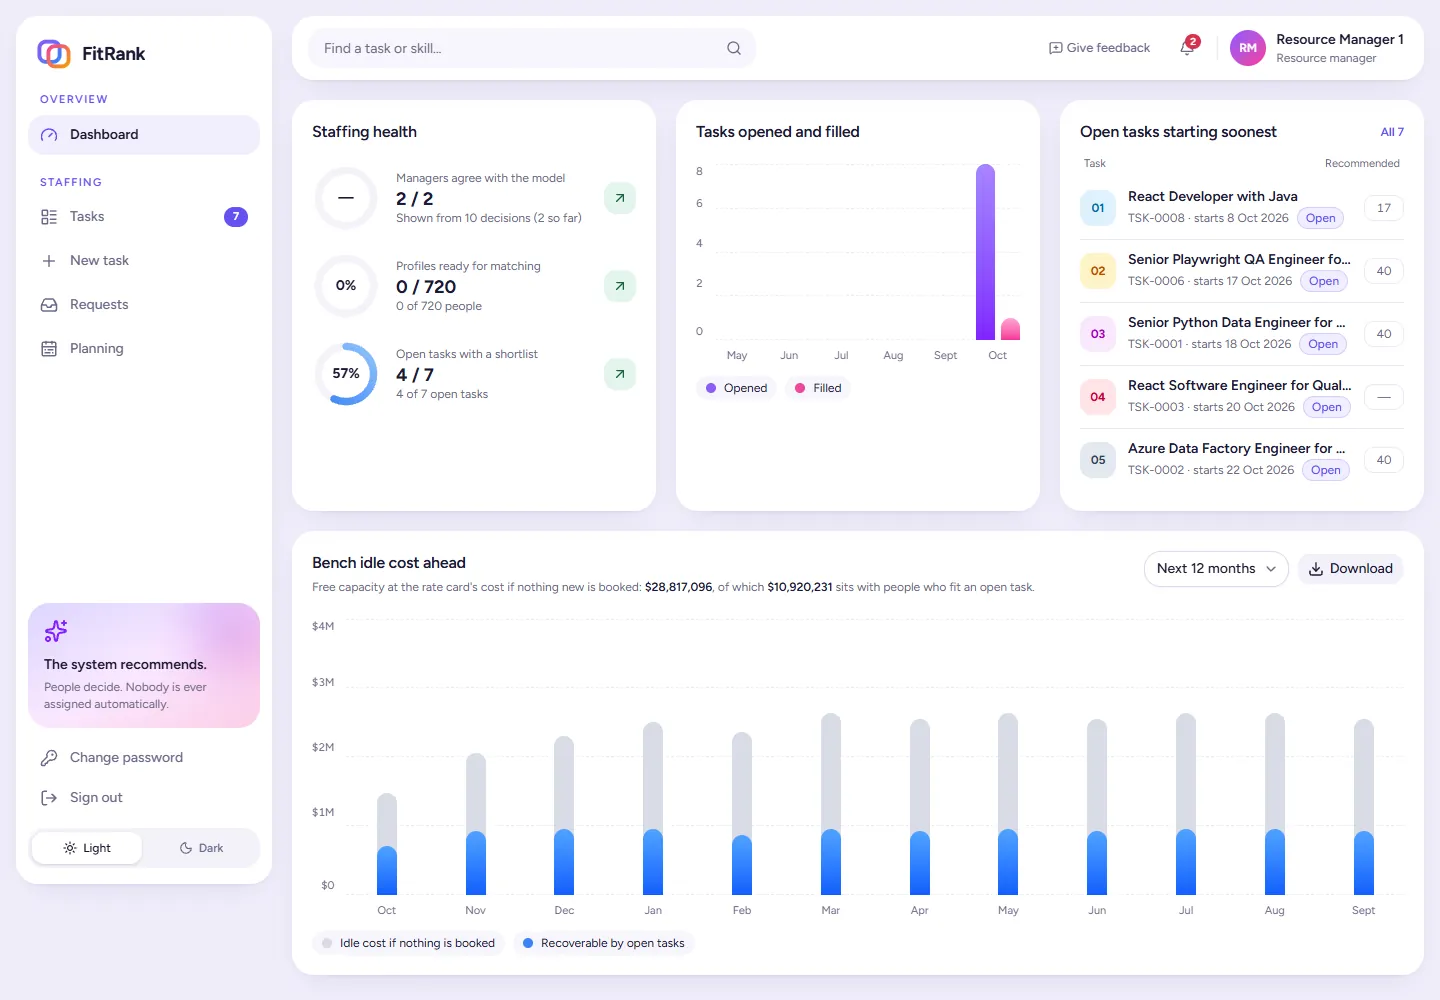Click the Oct bar in Bench idle cost

[x=387, y=844]
